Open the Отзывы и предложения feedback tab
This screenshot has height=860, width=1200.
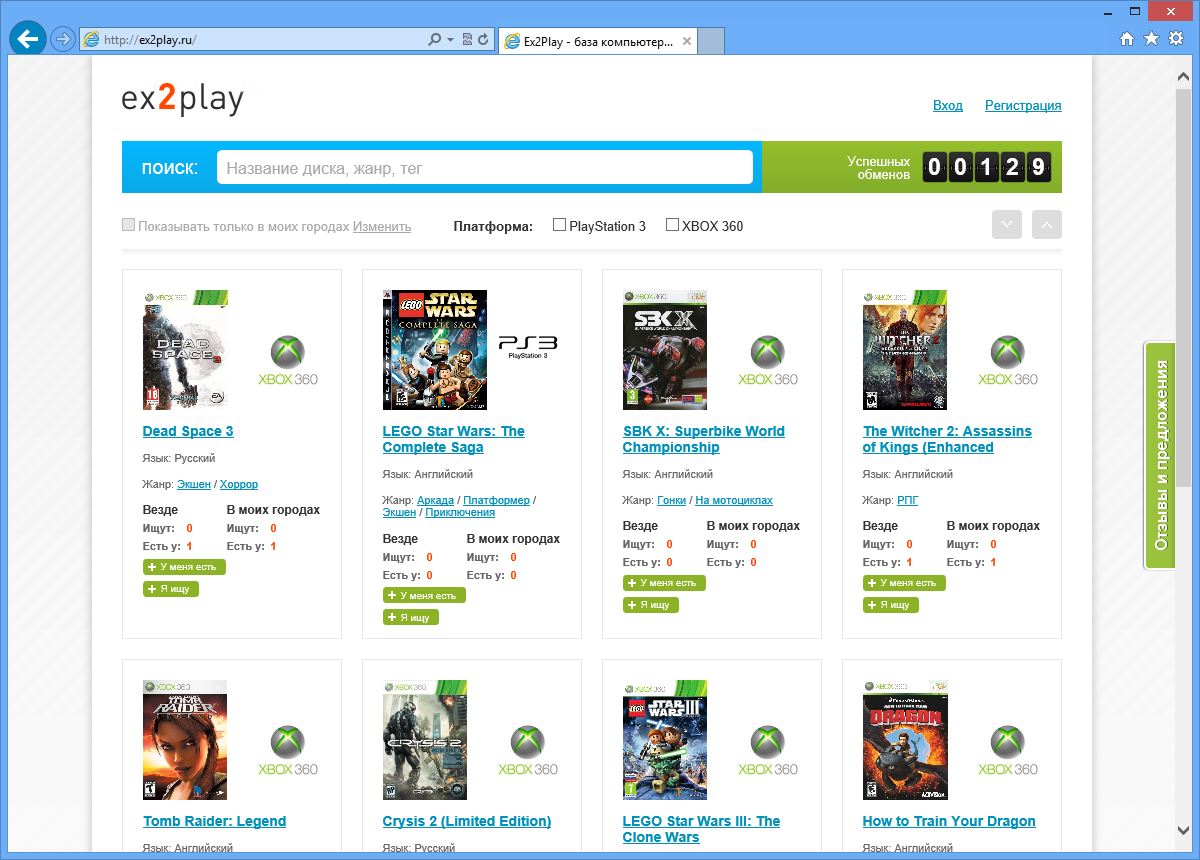pyautogui.click(x=1160, y=455)
